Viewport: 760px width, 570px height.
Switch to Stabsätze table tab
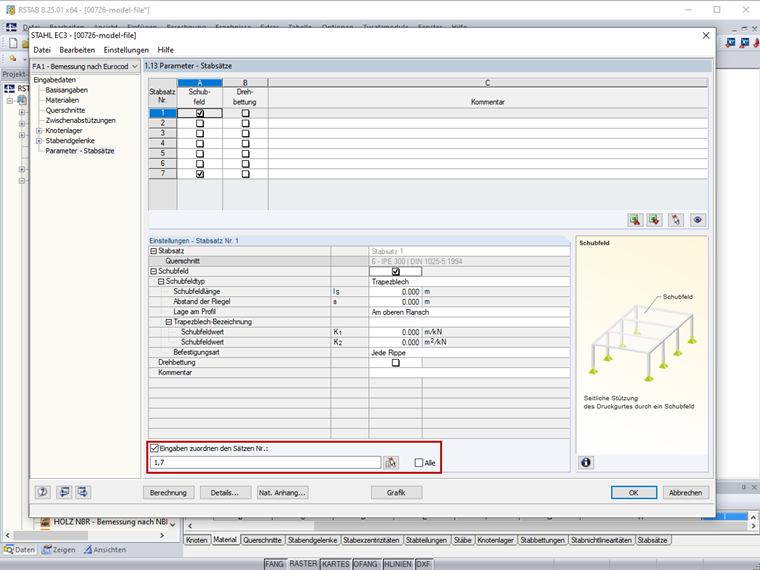coord(652,540)
